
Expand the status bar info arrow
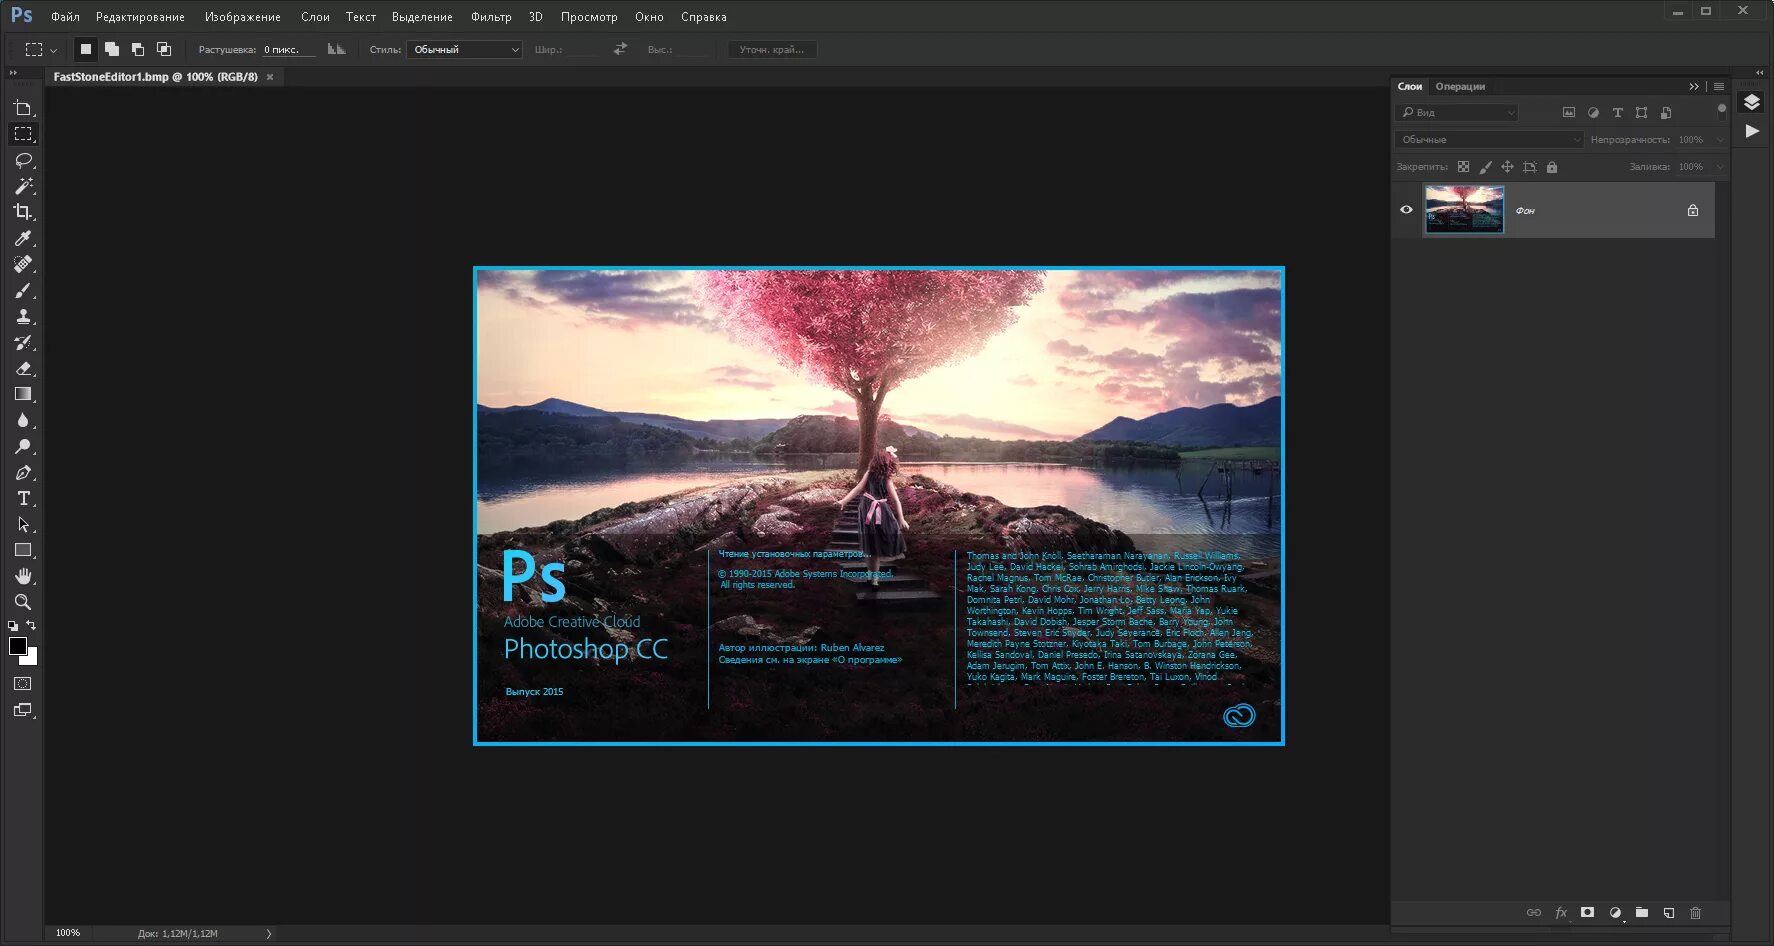tap(268, 934)
